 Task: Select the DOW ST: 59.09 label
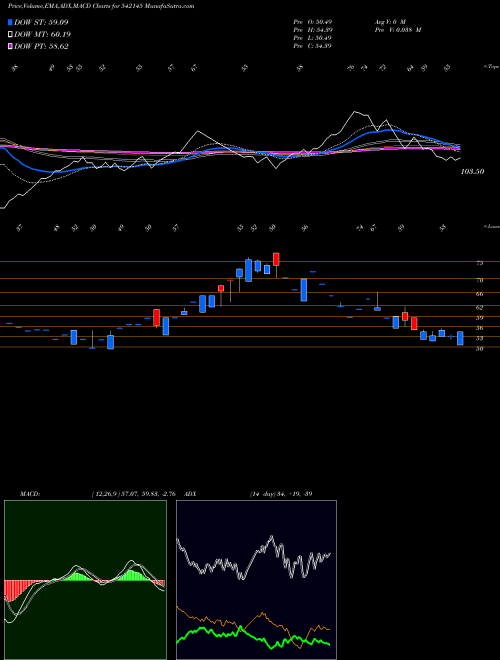(41, 22)
